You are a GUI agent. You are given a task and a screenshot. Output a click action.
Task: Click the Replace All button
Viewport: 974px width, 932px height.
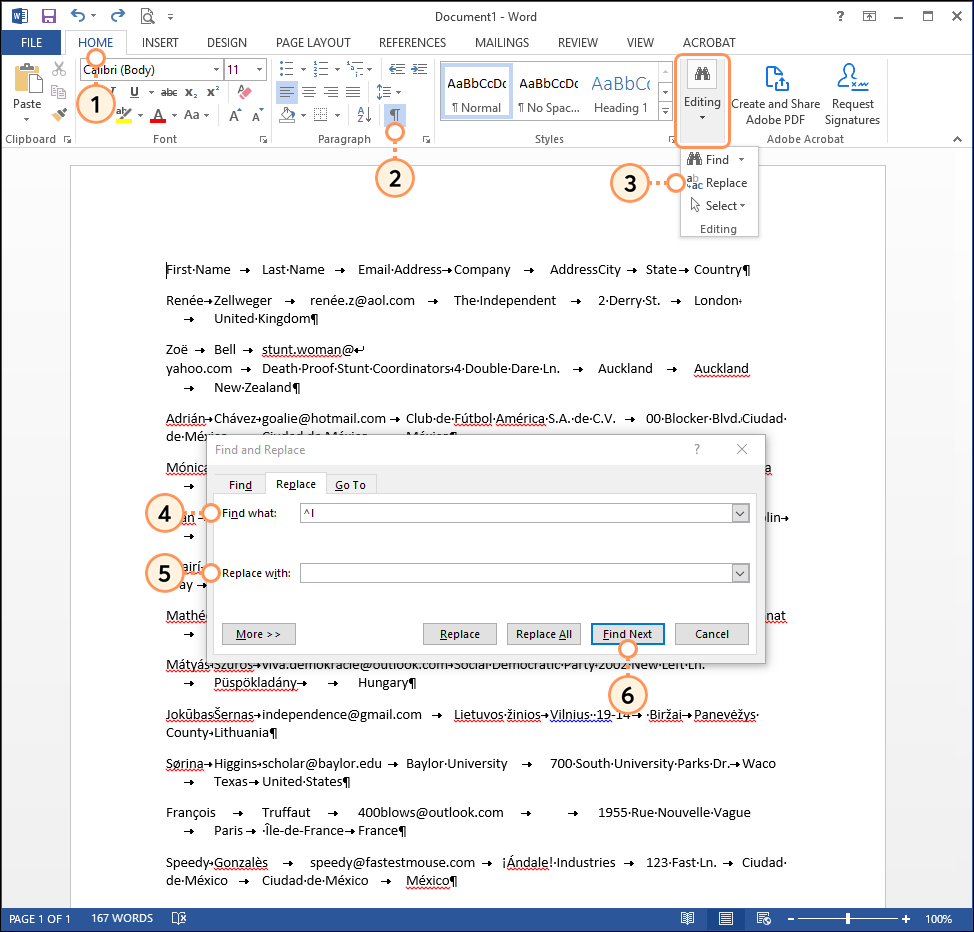pyautogui.click(x=544, y=634)
